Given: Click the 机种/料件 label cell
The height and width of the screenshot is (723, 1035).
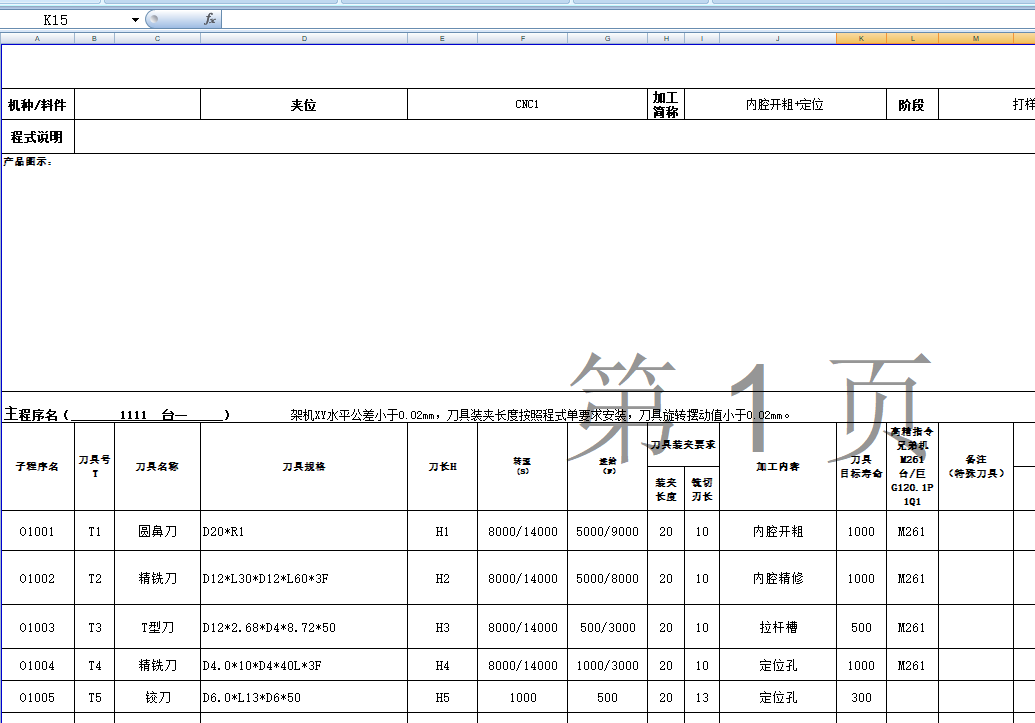Looking at the screenshot, I should click(x=38, y=104).
